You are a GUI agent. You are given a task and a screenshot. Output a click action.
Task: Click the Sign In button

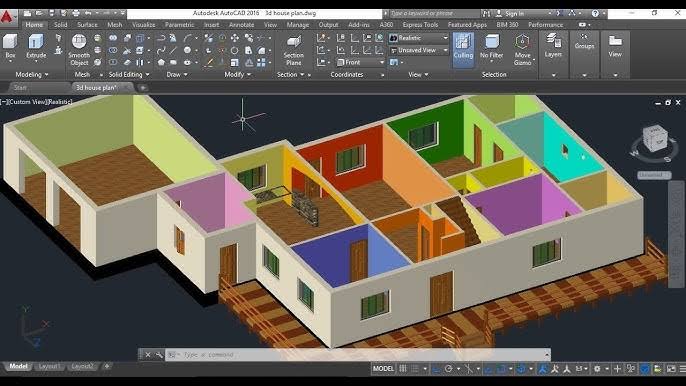(510, 14)
